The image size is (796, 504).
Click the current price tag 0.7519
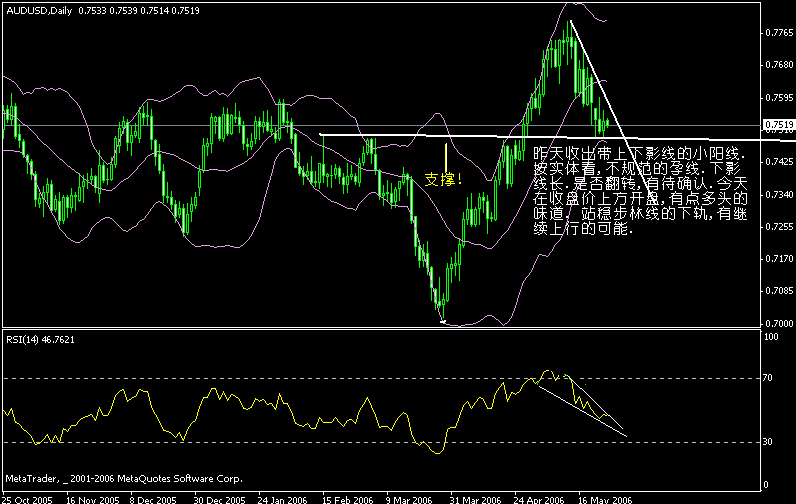779,125
